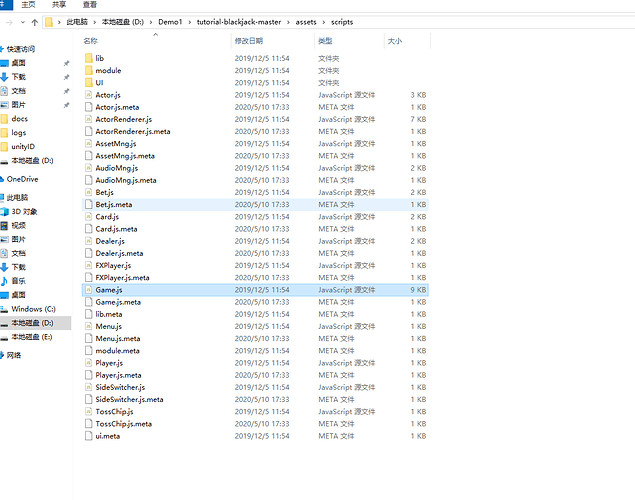Image resolution: width=635 pixels, height=500 pixels.
Task: Open unityID folder in quick access
Action: click(x=23, y=147)
